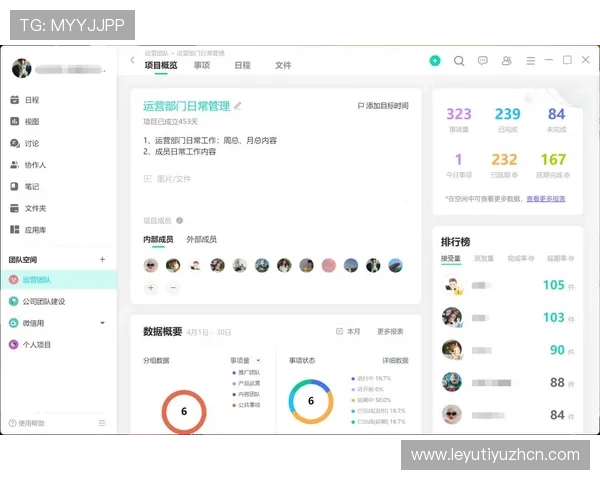Select the 延期率 ranking tab
Image resolution: width=600 pixels, height=480 pixels.
[560, 258]
